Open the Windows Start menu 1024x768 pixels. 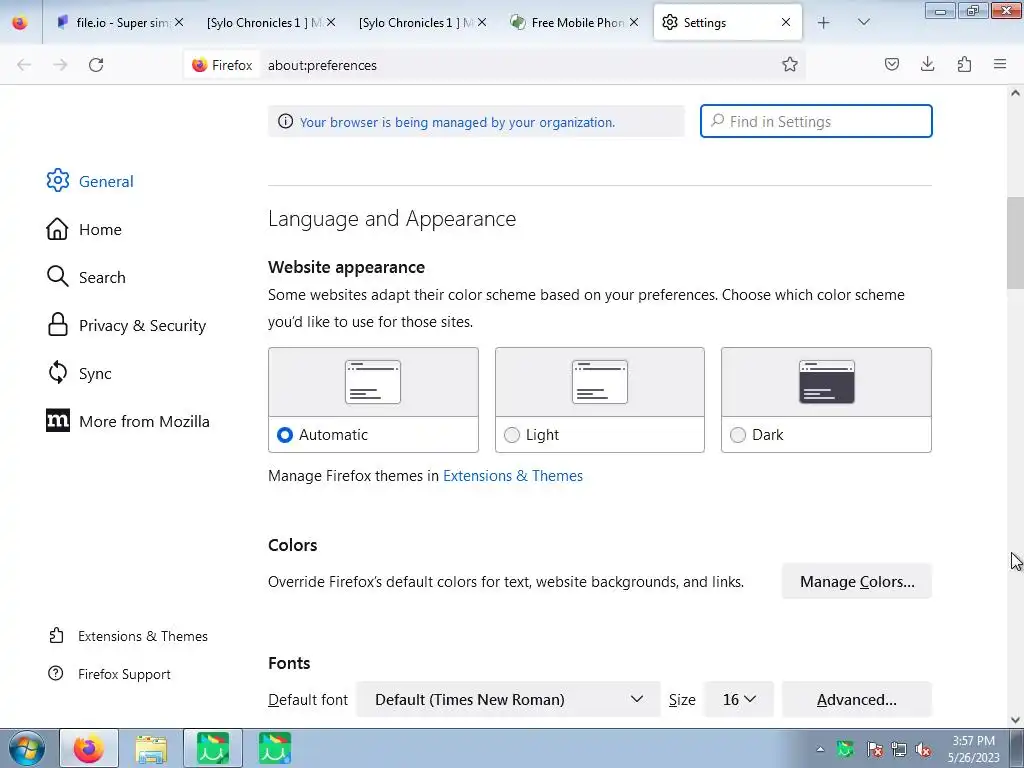[27, 748]
